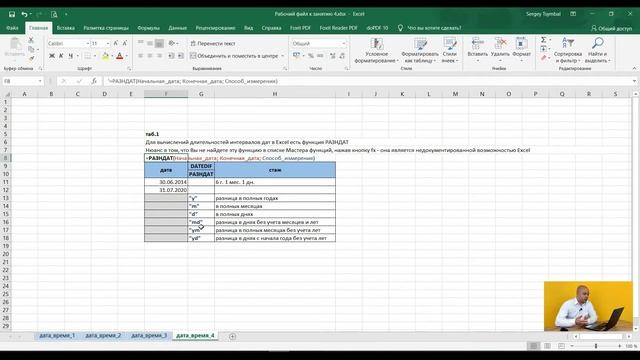This screenshot has width=640, height=360.
Task: Click the 'Что вы хотите сделать?' search field
Action: [x=434, y=28]
